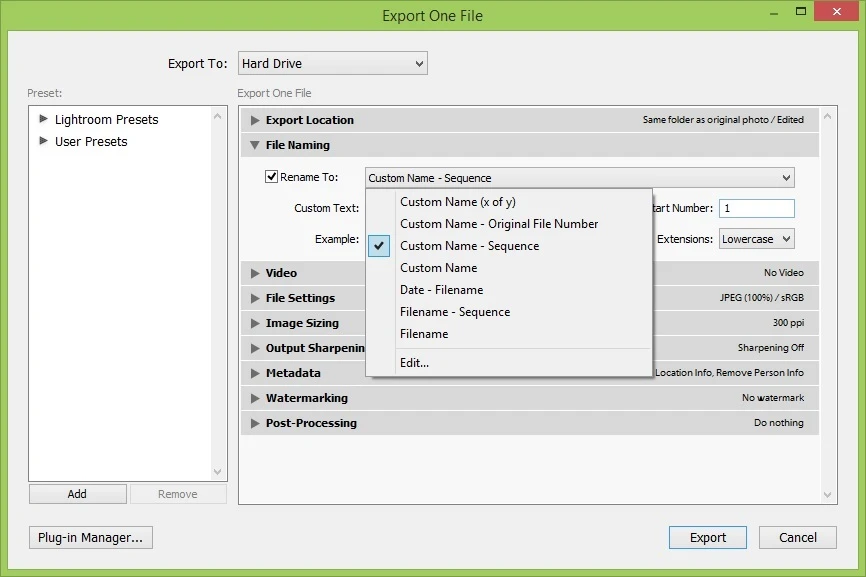Expand Lightroom Presets tree item

pyautogui.click(x=43, y=119)
